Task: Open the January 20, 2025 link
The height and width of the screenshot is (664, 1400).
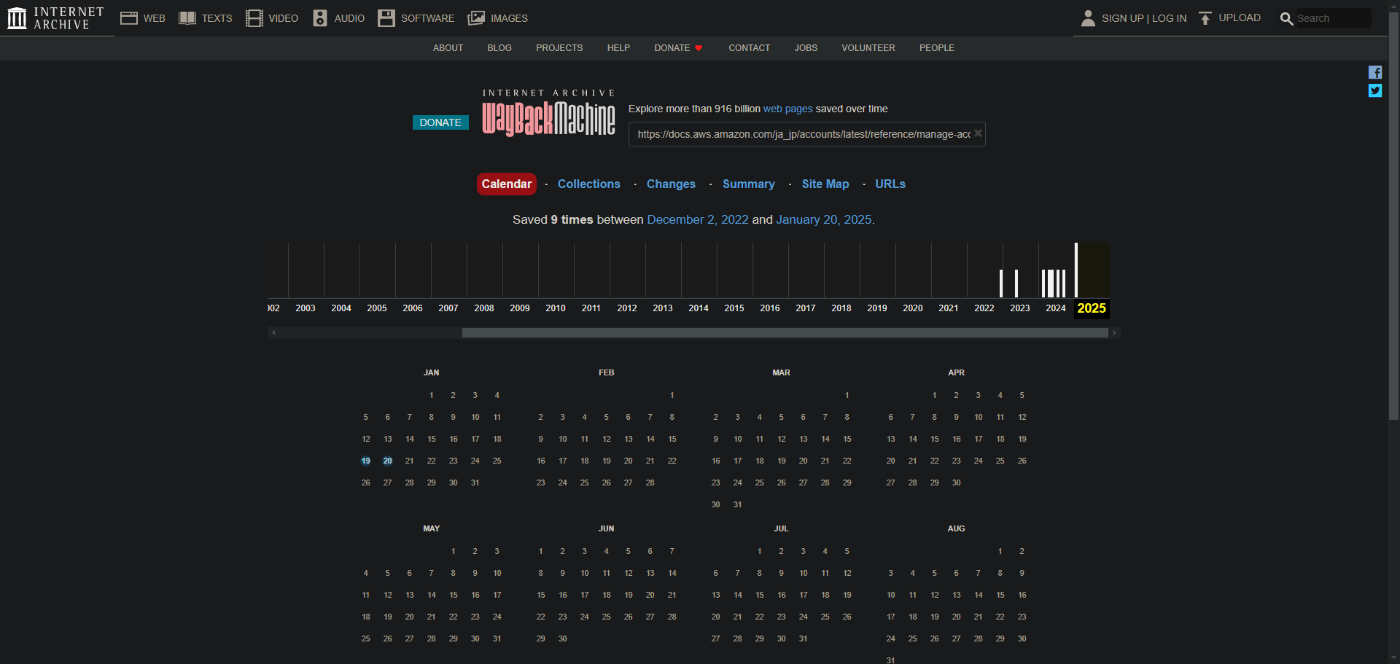Action: 825,220
